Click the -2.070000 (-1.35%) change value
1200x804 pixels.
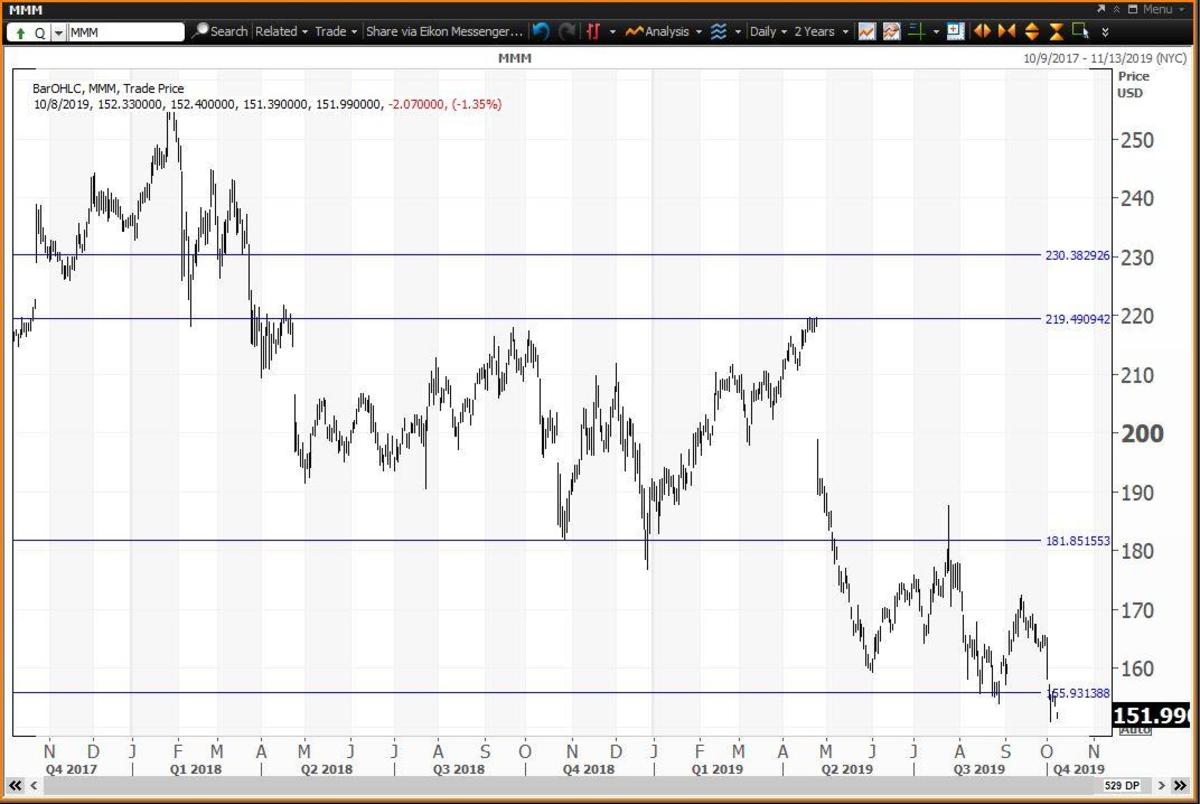pyautogui.click(x=443, y=104)
